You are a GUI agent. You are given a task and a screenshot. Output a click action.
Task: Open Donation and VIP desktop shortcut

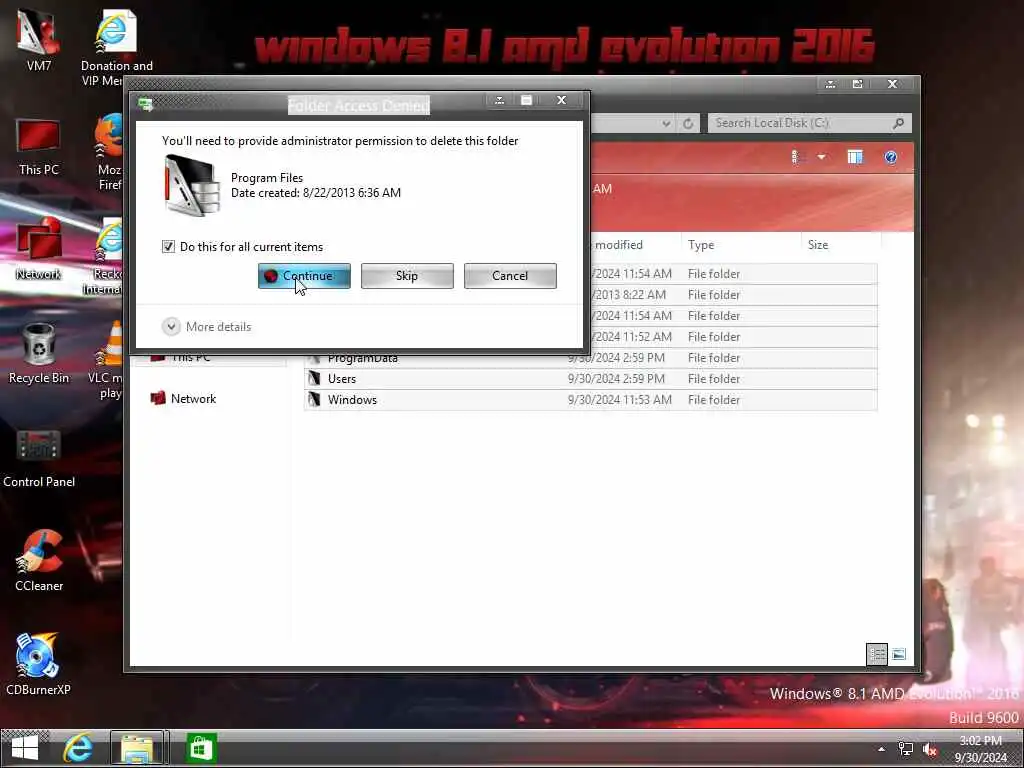tap(116, 48)
